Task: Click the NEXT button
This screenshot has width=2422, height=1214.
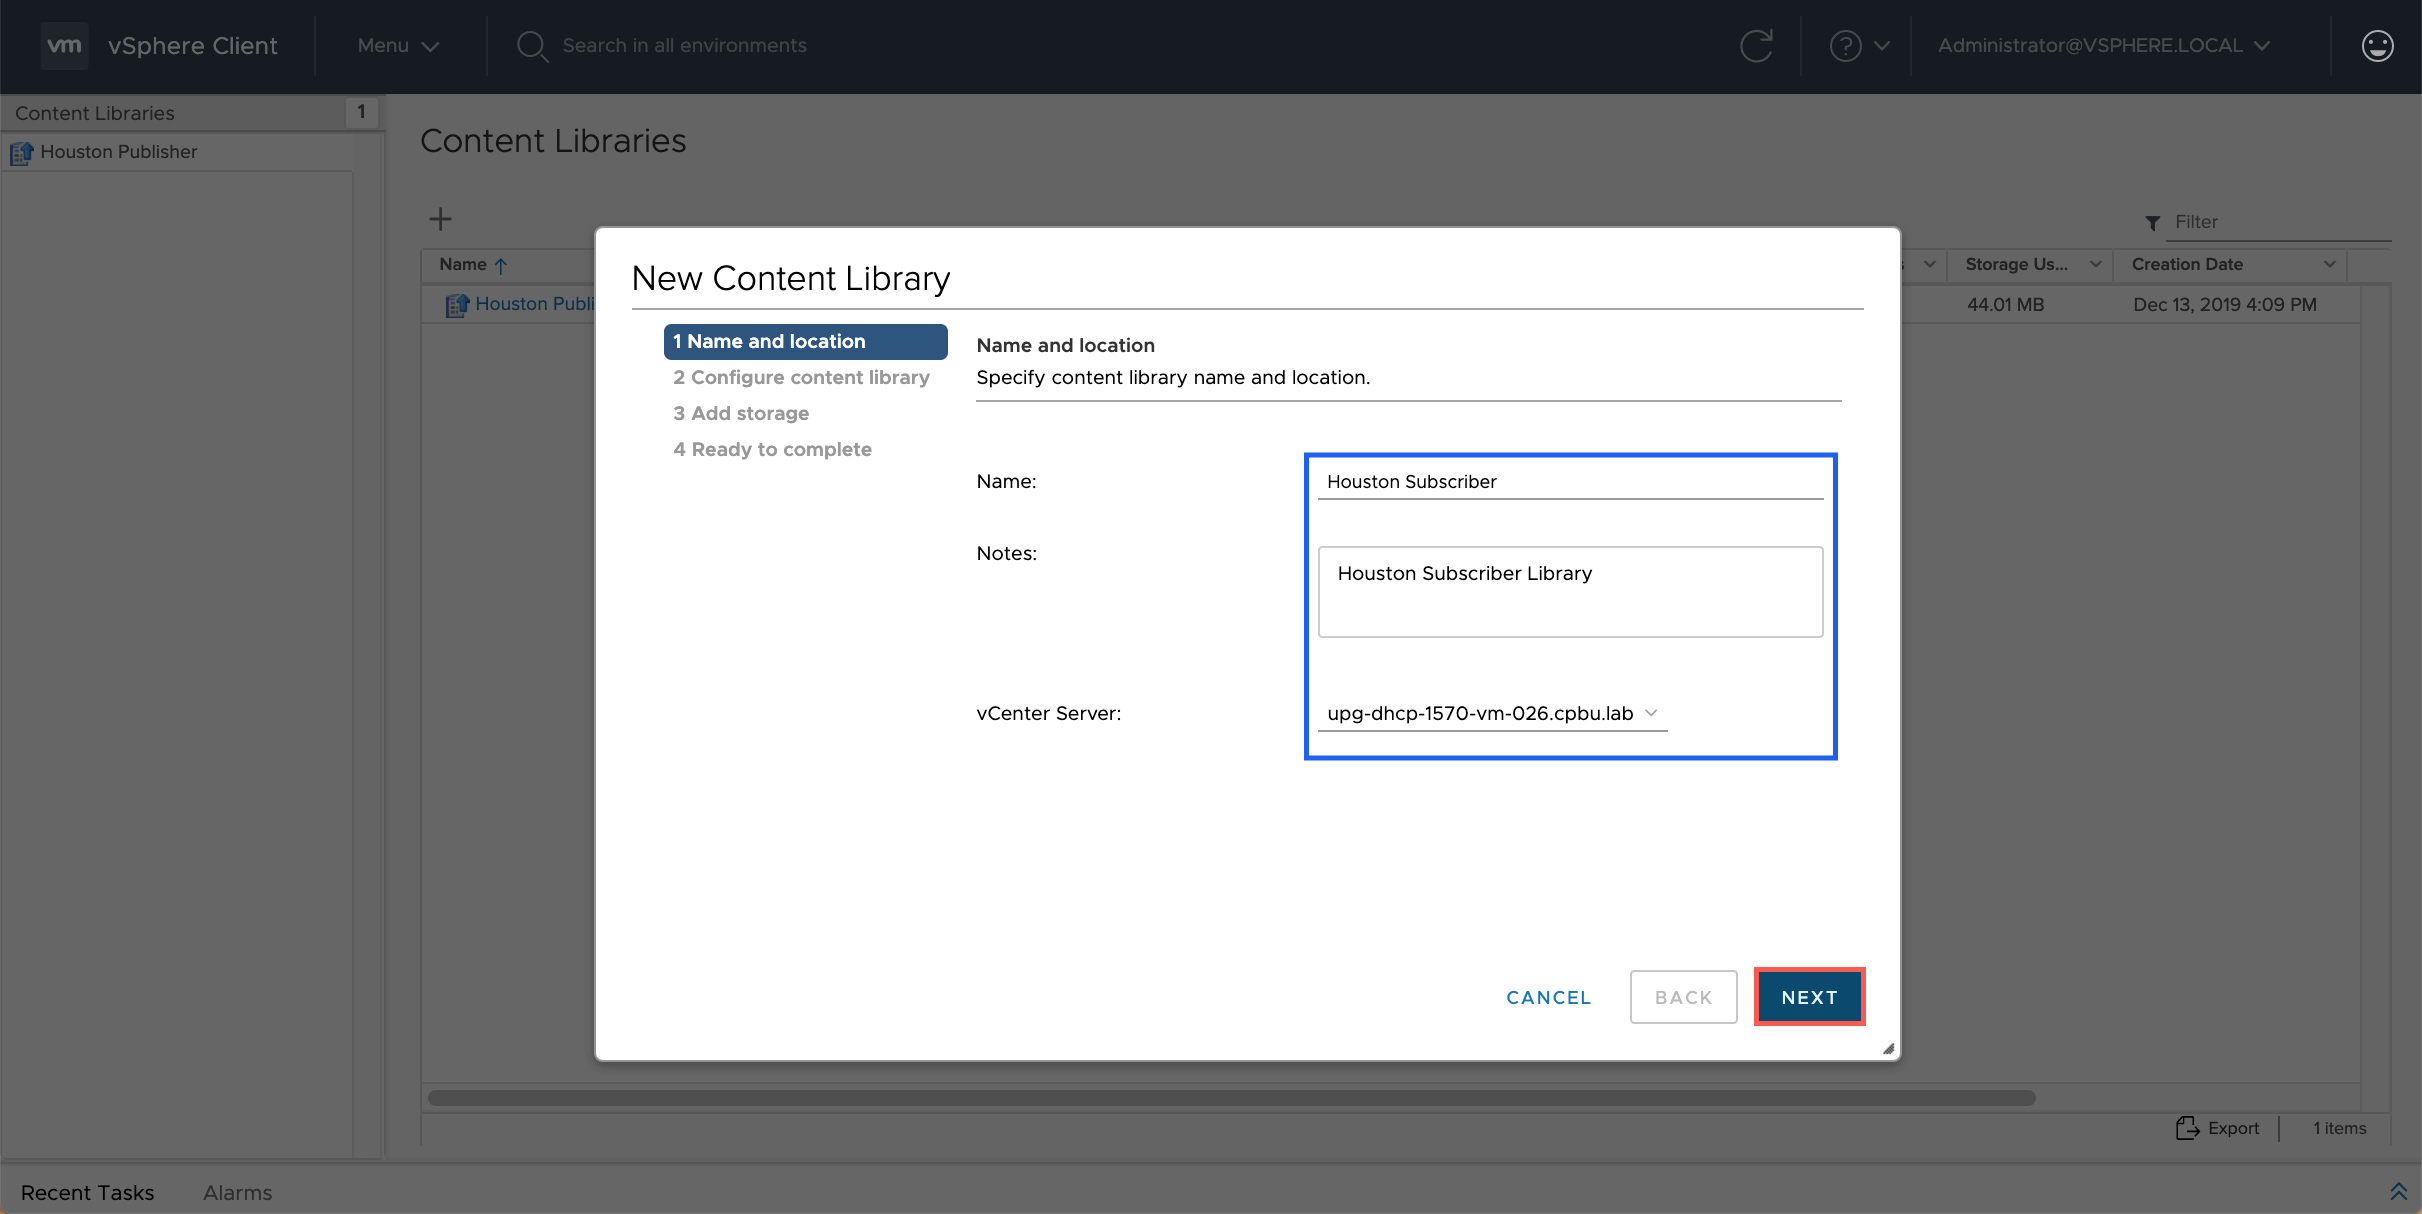Action: click(1809, 997)
